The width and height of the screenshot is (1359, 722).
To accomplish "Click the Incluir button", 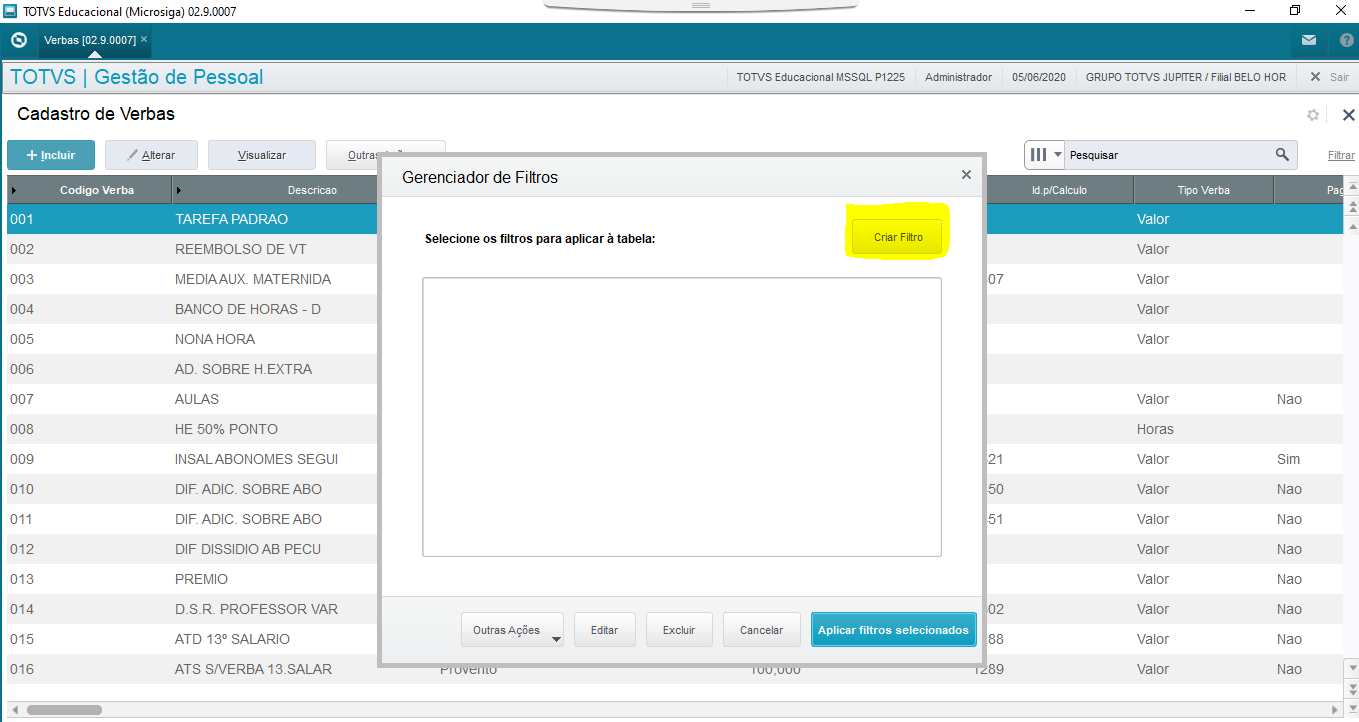I will [x=51, y=155].
